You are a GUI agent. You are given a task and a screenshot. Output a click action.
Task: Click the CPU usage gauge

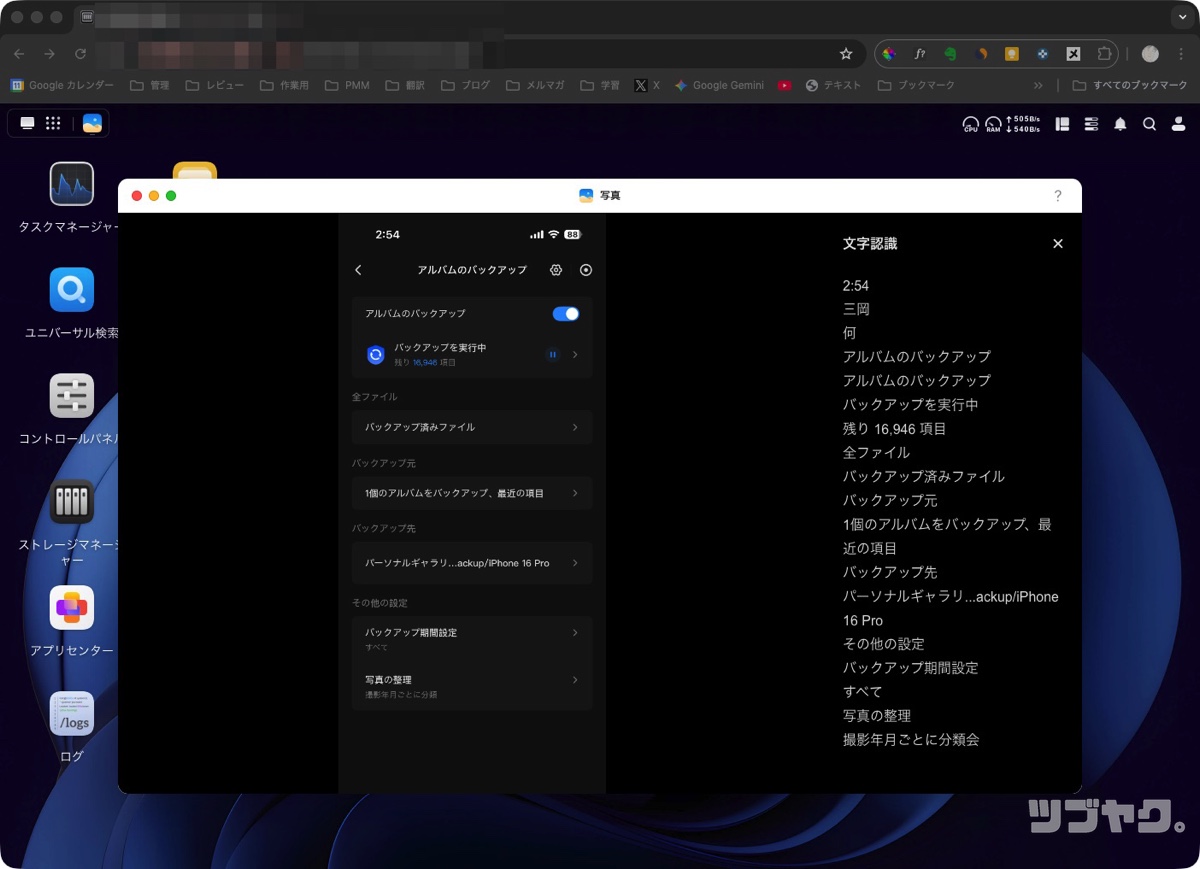click(x=970, y=123)
